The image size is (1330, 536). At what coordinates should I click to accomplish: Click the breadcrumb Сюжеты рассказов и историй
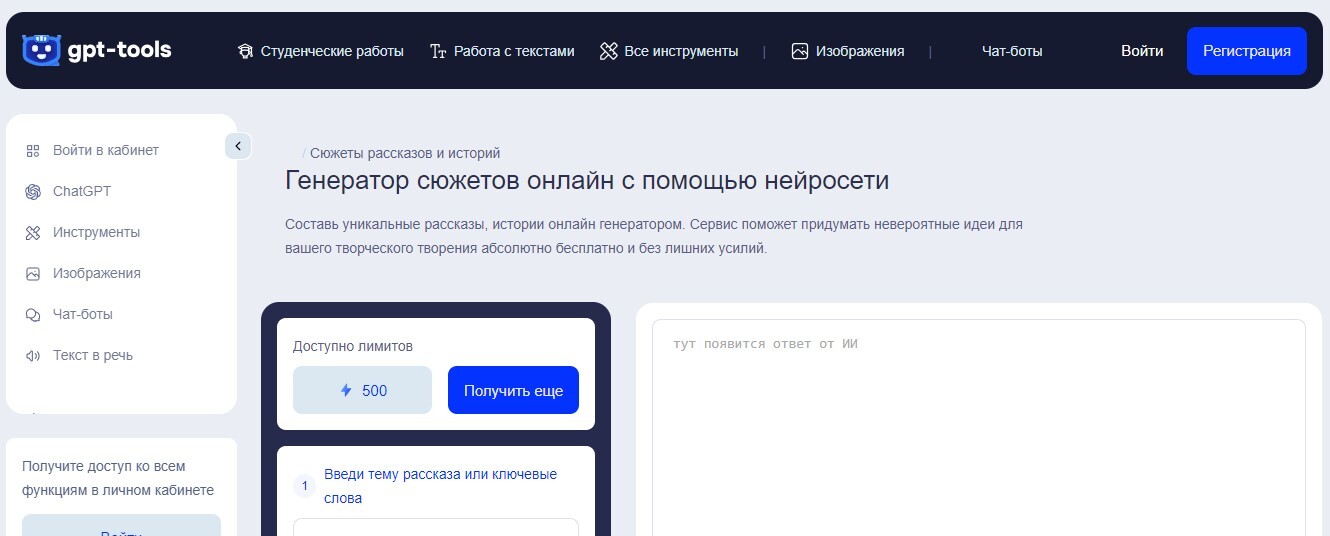tap(405, 153)
